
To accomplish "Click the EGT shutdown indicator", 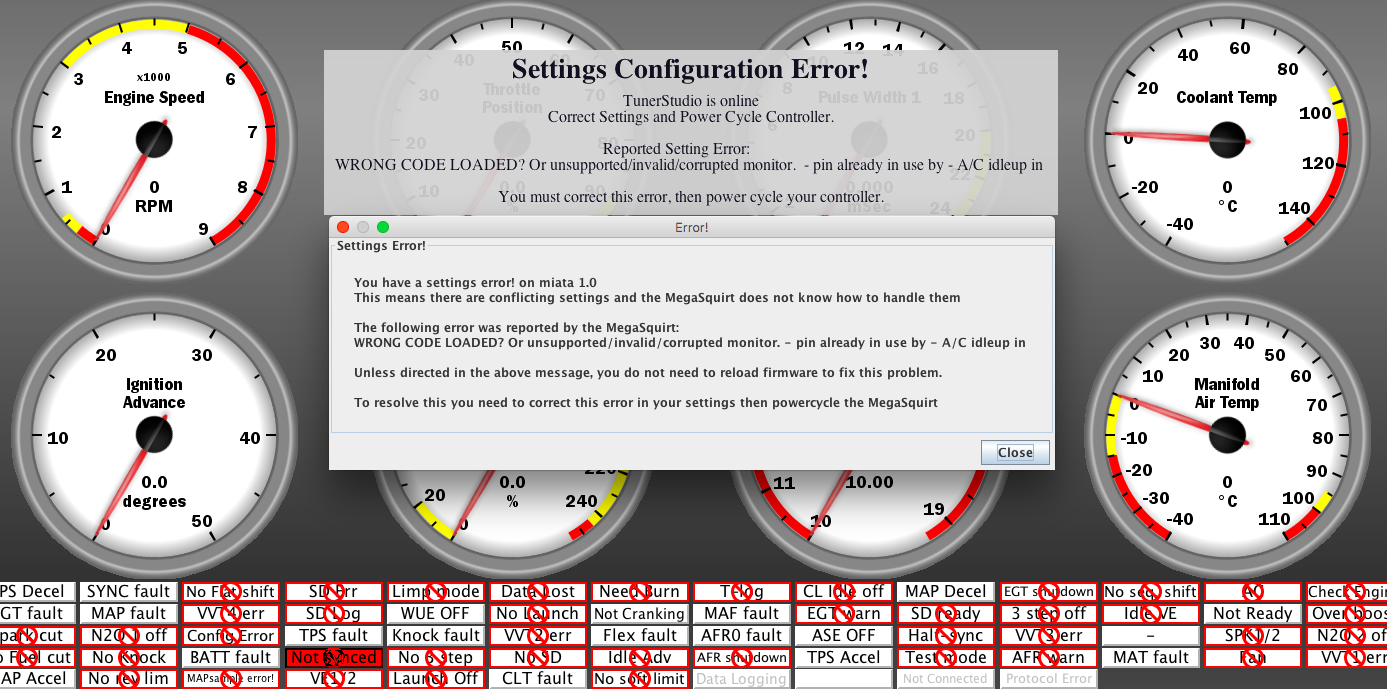I will coord(1048,591).
